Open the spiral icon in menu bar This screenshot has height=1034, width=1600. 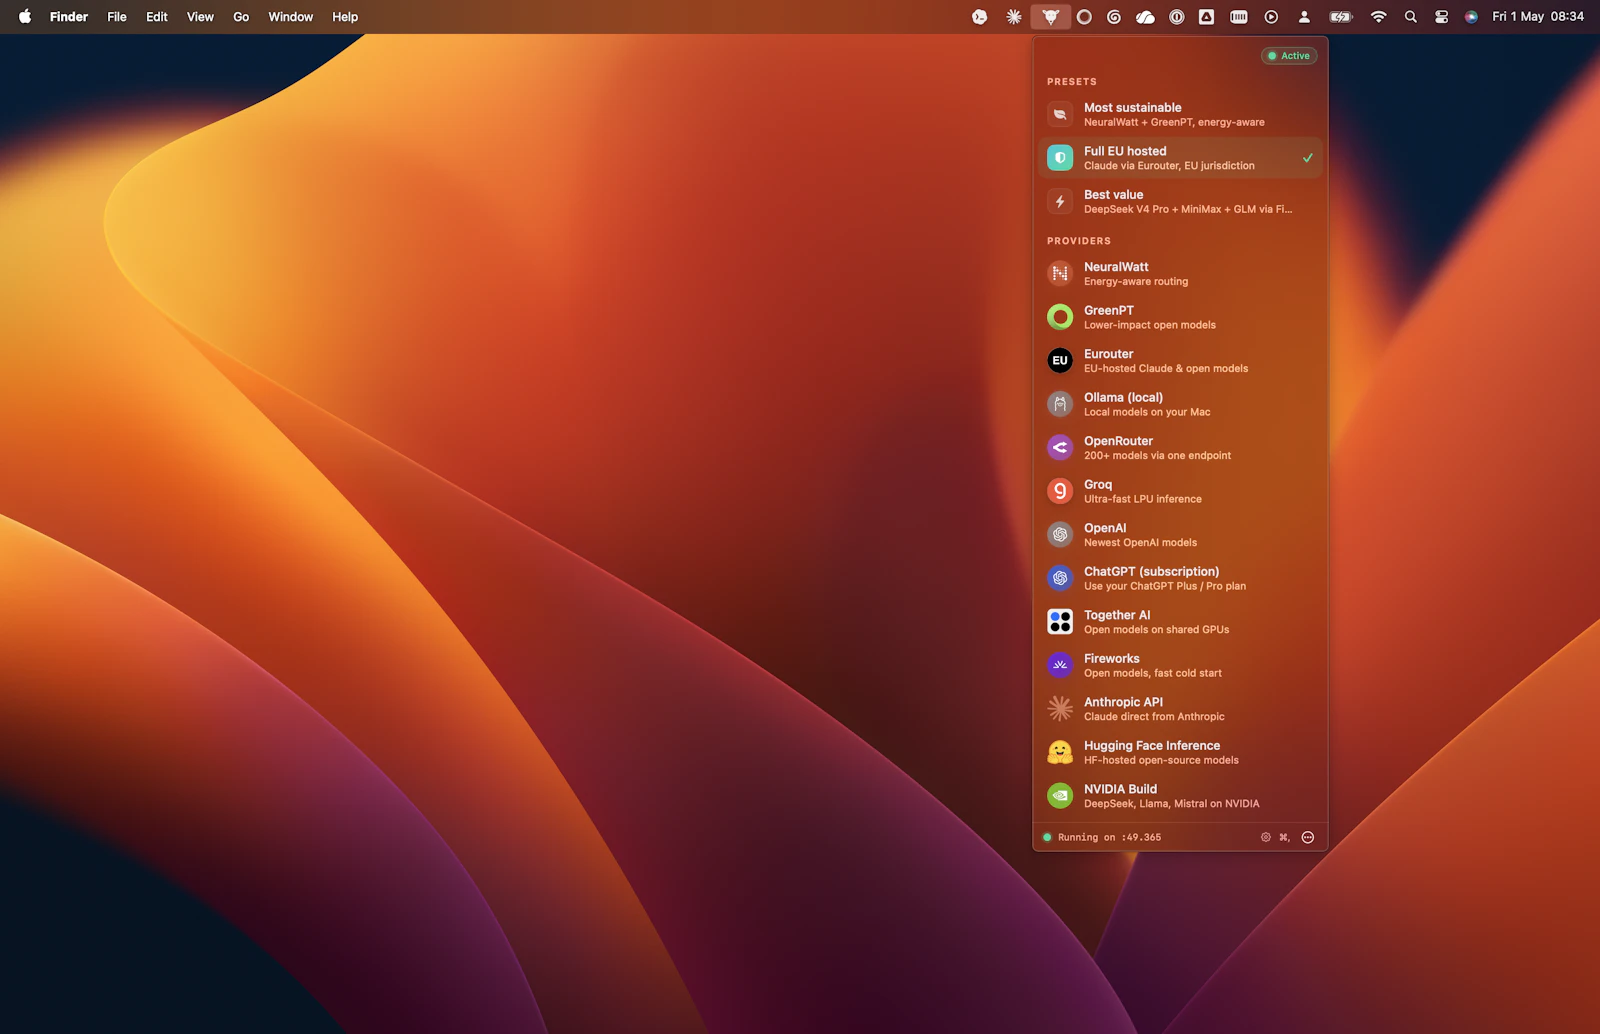pyautogui.click(x=1114, y=17)
